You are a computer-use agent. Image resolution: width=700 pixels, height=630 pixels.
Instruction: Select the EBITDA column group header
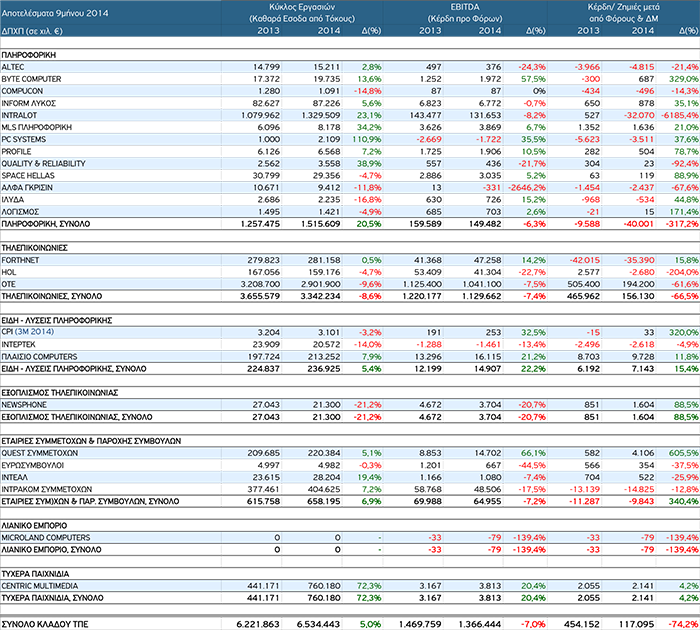click(465, 7)
